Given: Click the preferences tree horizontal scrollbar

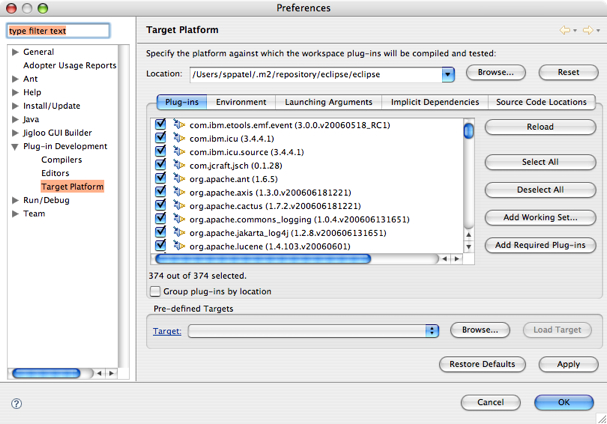Looking at the screenshot, I should point(46,373).
